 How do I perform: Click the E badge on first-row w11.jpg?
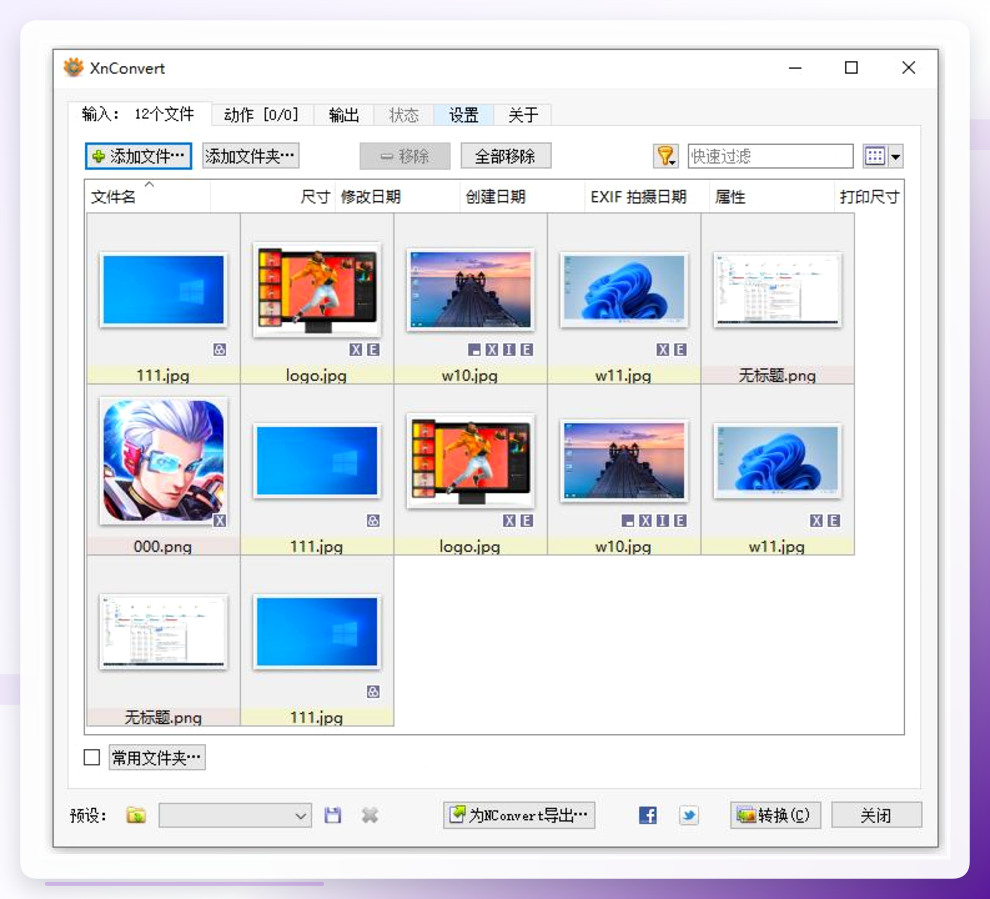[x=680, y=349]
